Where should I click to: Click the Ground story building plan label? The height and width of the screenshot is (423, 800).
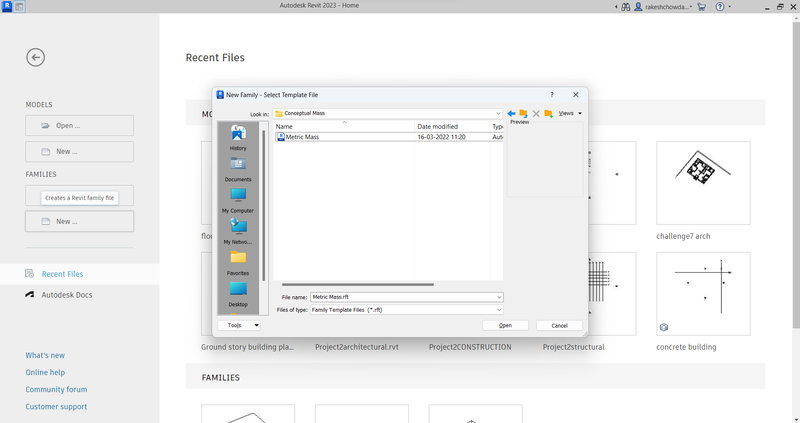[247, 347]
